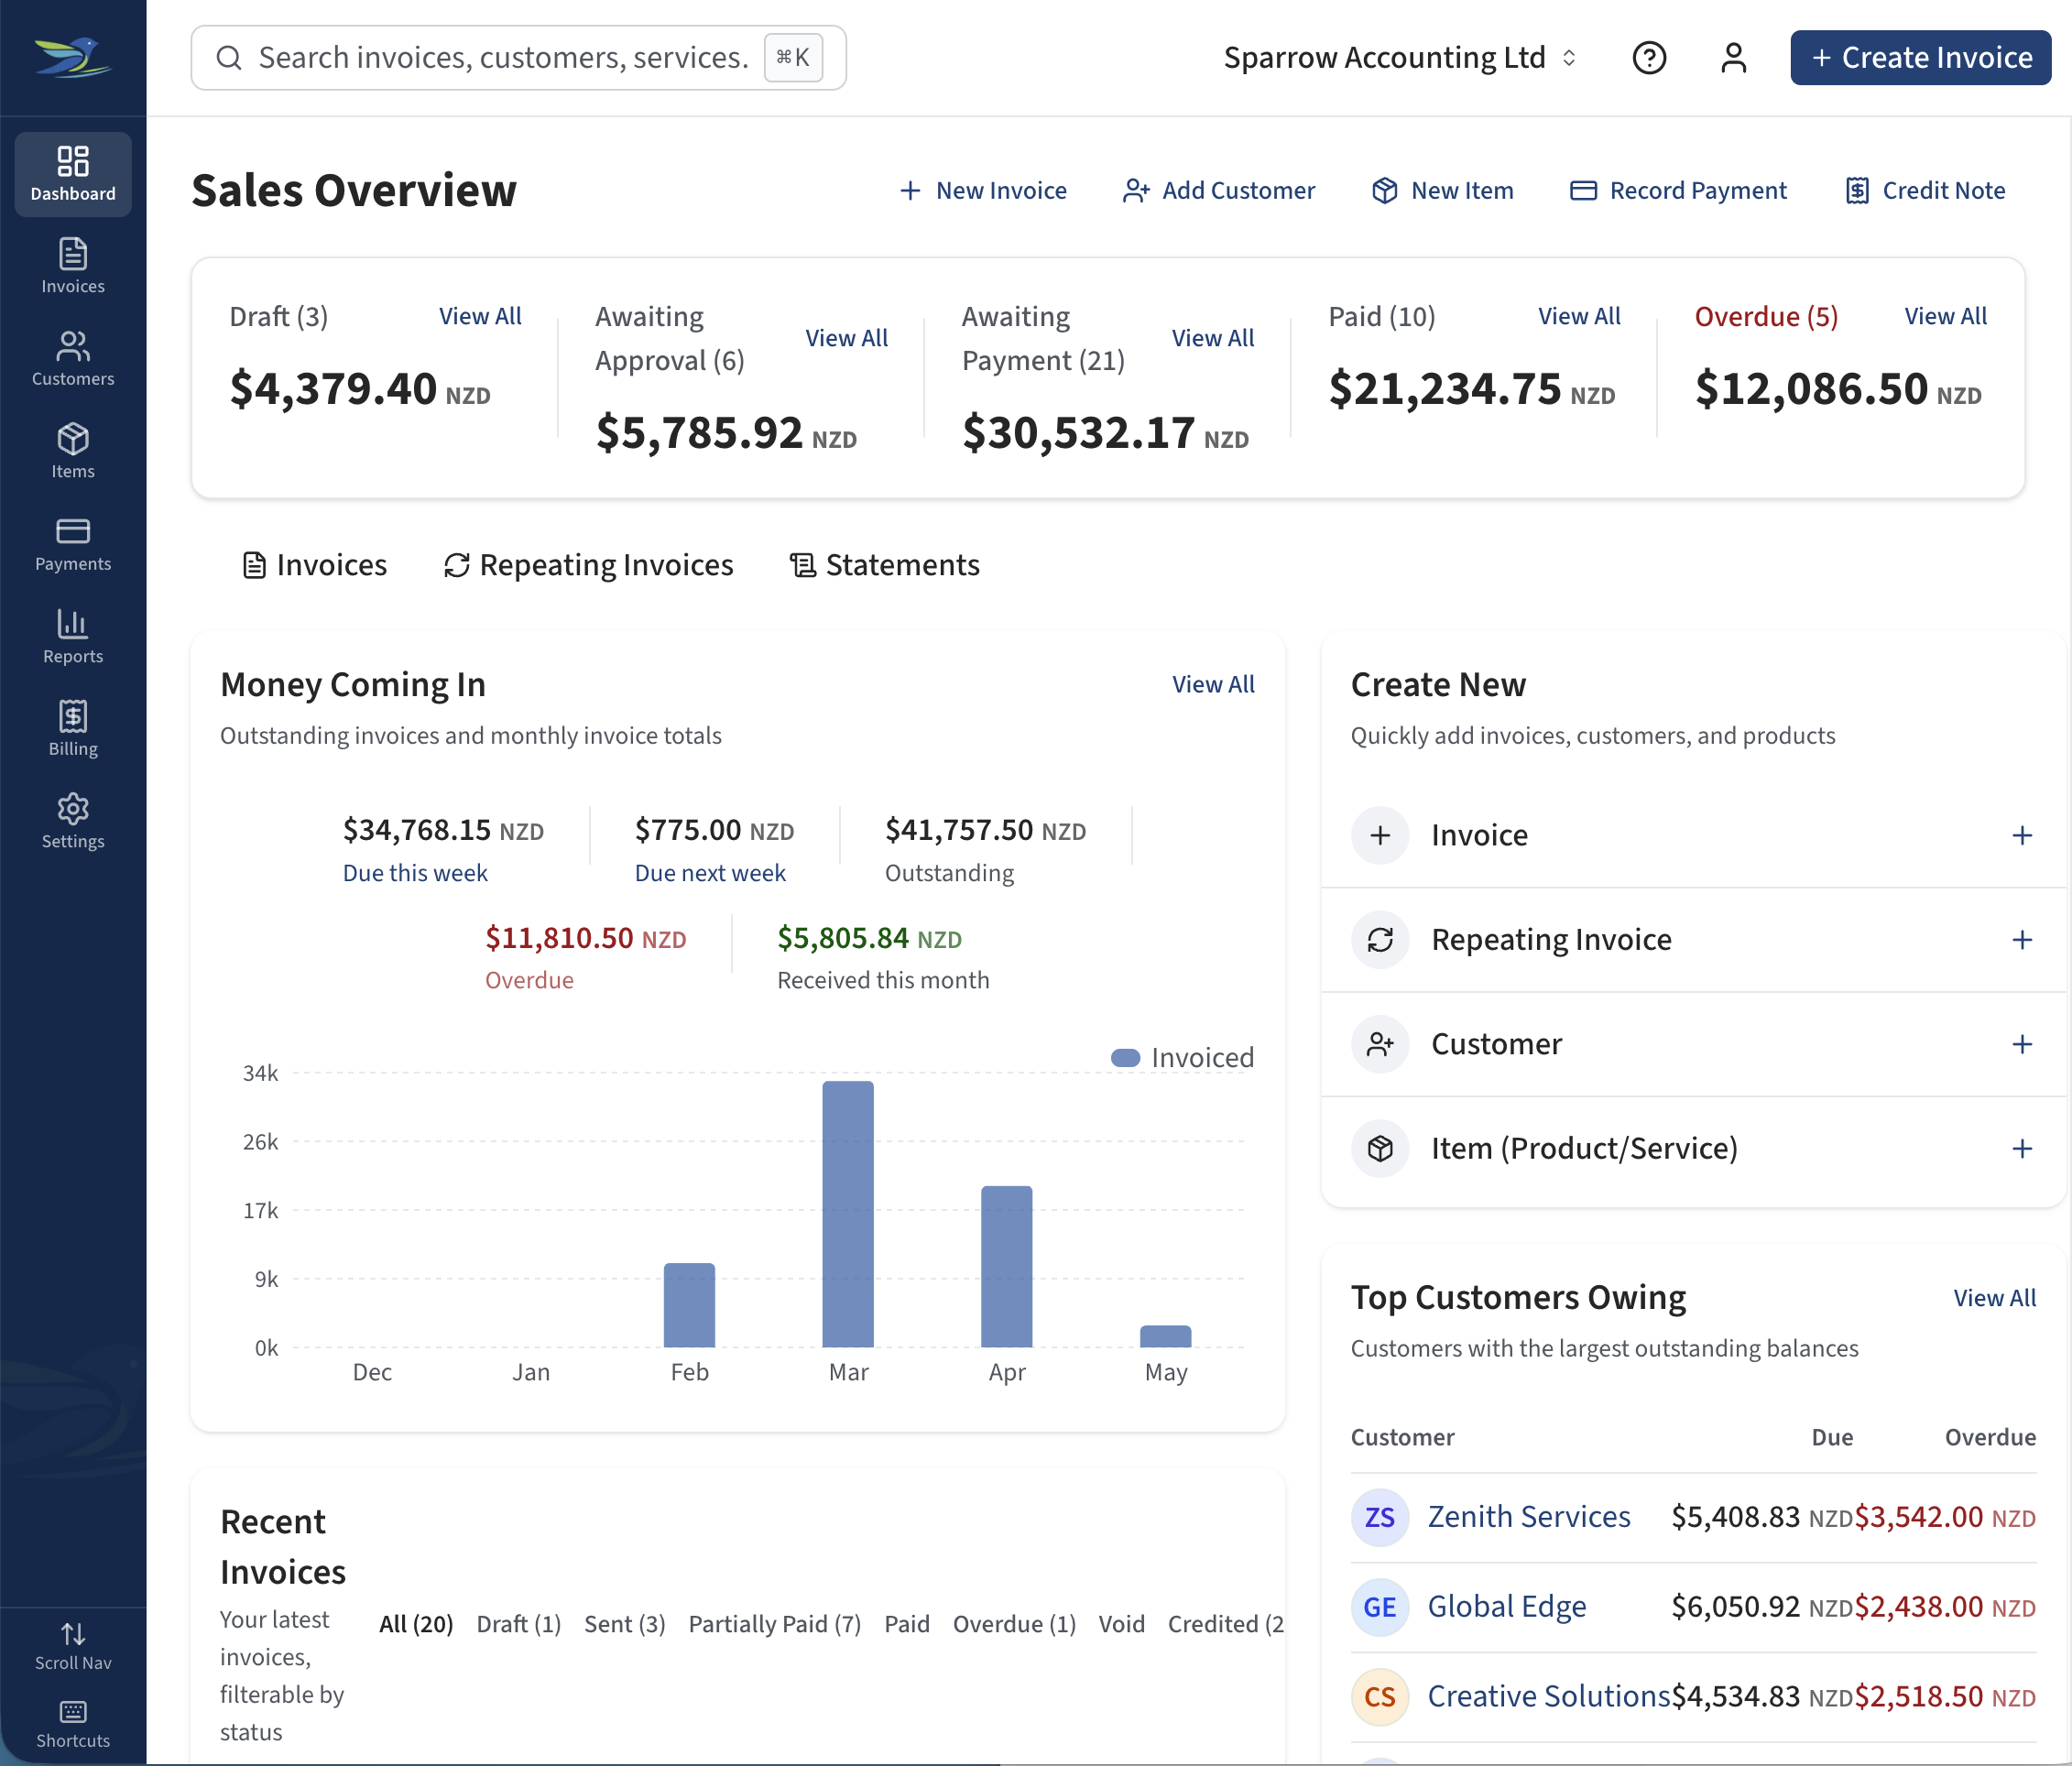Switch to the Repeating Invoices tab
The width and height of the screenshot is (2072, 1766).
click(x=588, y=565)
